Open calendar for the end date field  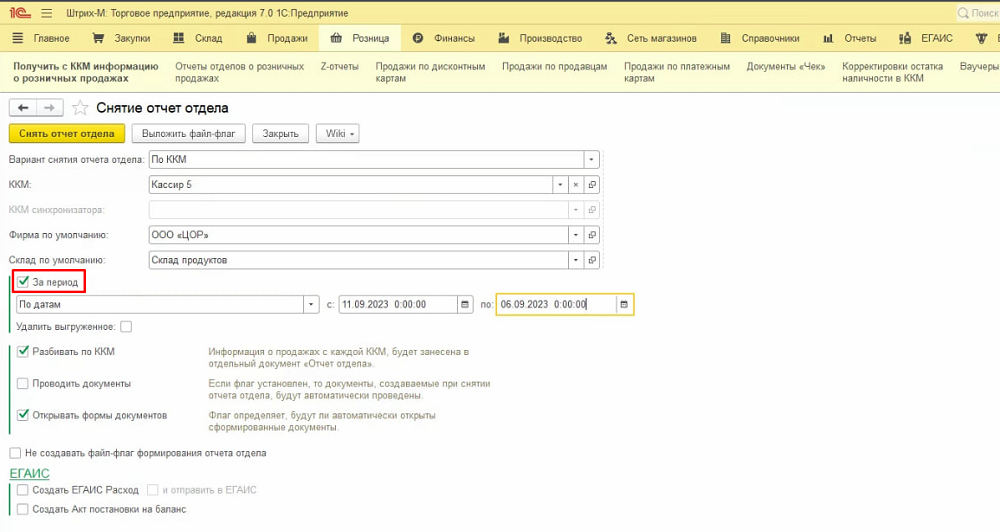pos(624,304)
